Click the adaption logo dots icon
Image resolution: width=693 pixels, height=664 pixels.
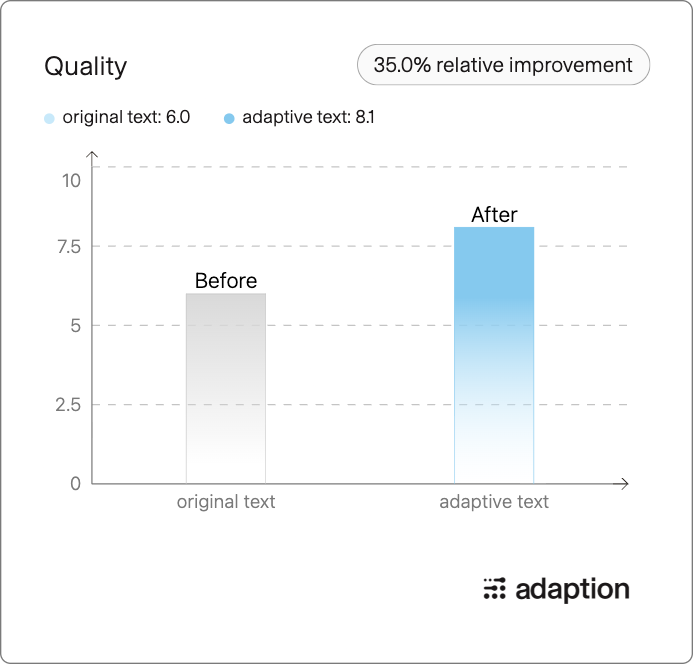494,589
